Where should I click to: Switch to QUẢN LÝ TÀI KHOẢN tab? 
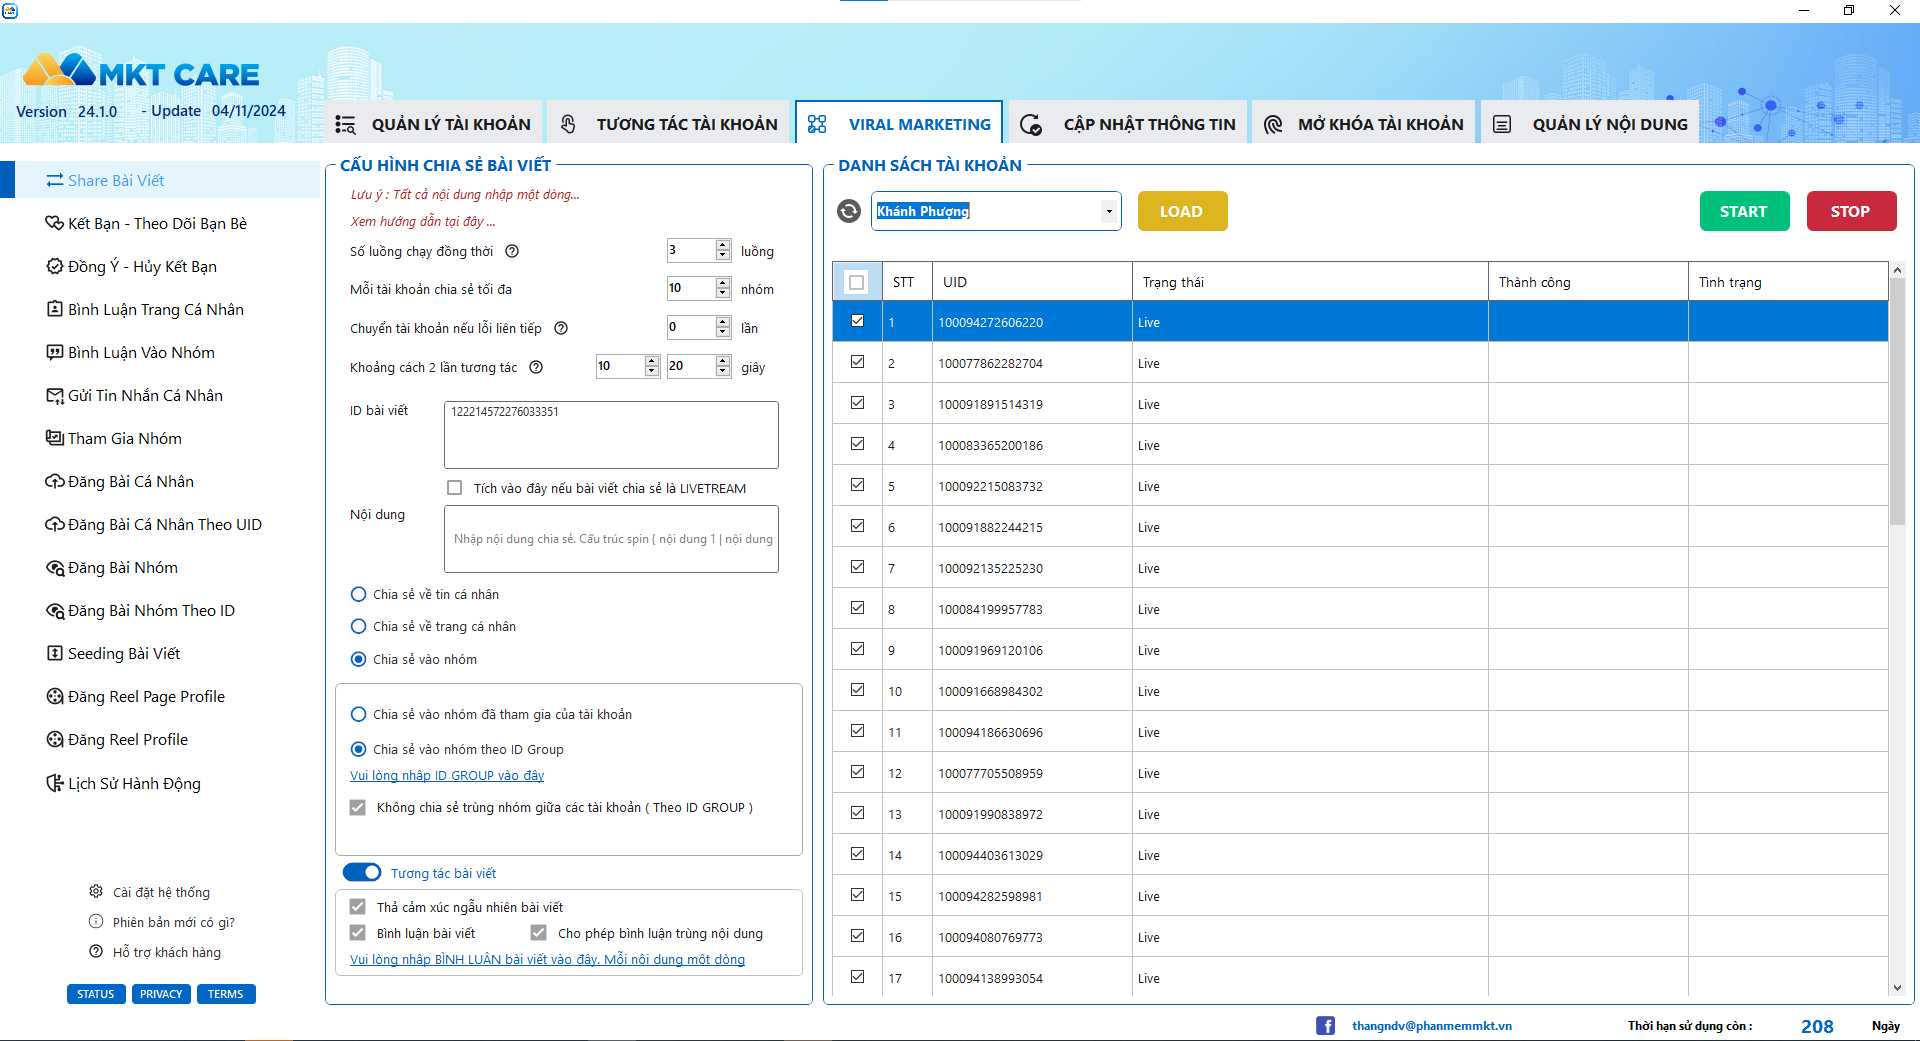coord(433,124)
